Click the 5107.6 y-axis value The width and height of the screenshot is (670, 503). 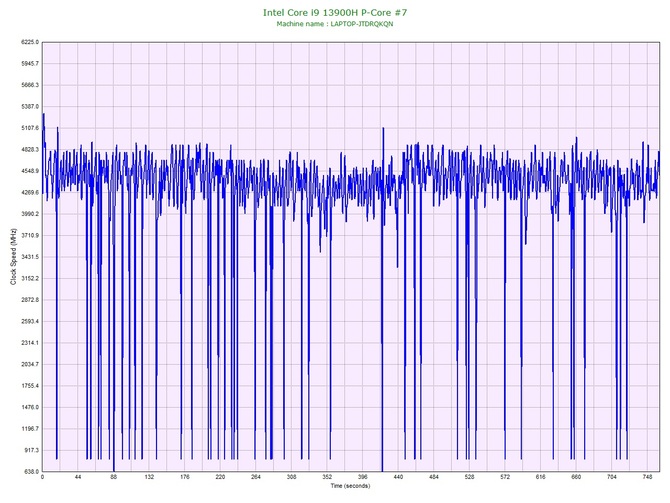click(x=30, y=128)
